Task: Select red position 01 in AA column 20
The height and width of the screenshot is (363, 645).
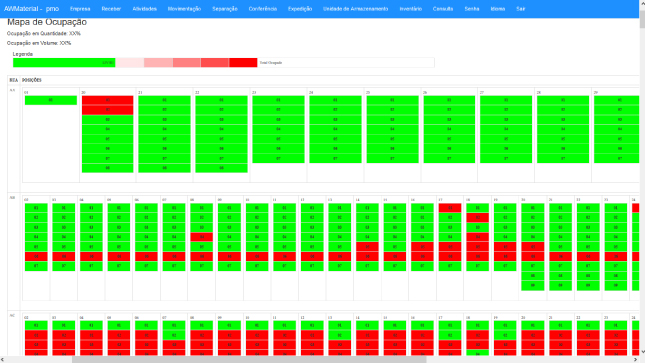Action: pyautogui.click(x=107, y=100)
